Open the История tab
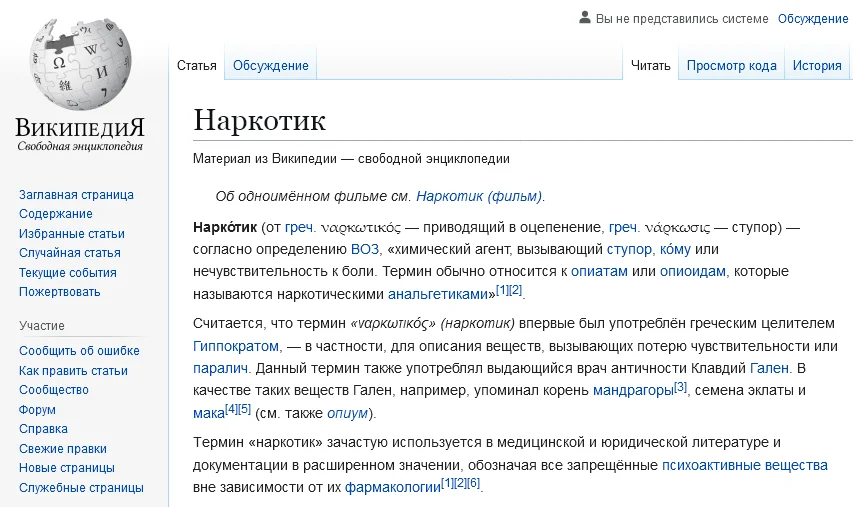The width and height of the screenshot is (853, 507). 817,66
